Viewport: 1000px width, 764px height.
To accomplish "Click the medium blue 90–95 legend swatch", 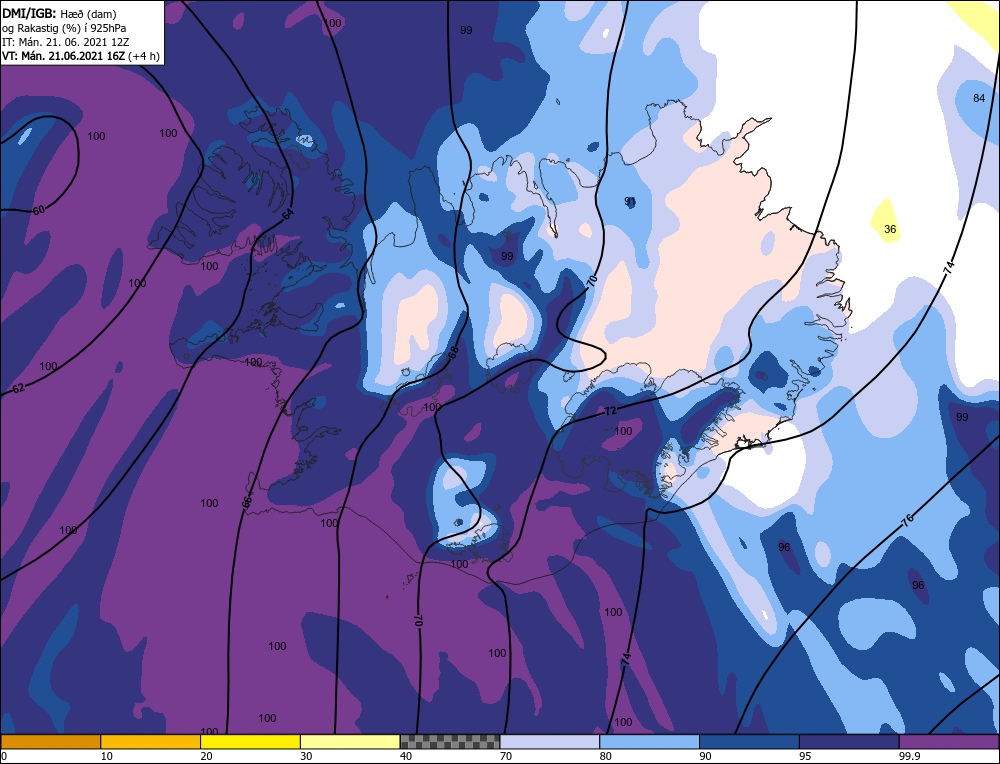I will [749, 742].
